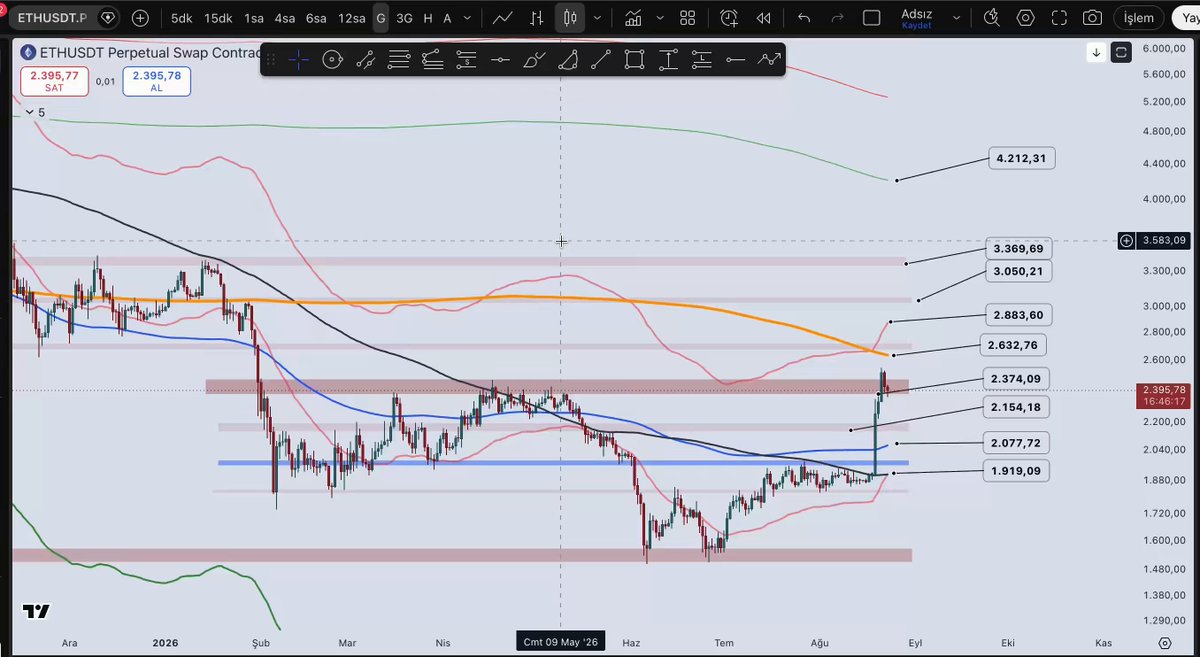Open indicator templates grid
The image size is (1200, 657).
(x=688, y=18)
